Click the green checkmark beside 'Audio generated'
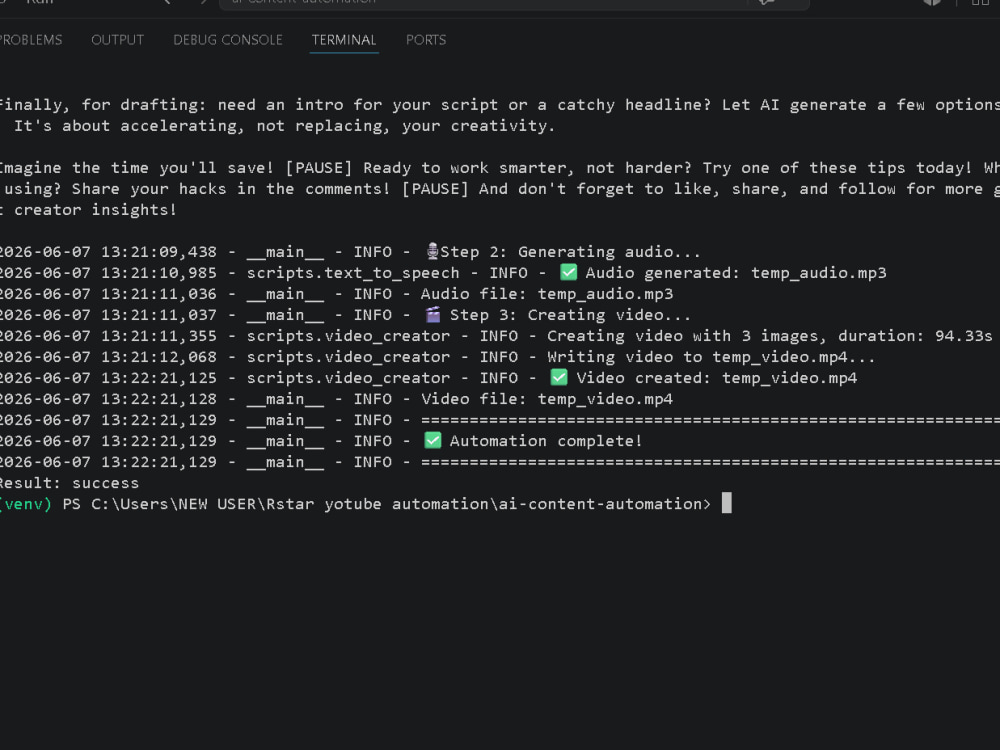This screenshot has width=1000, height=750. pos(568,272)
